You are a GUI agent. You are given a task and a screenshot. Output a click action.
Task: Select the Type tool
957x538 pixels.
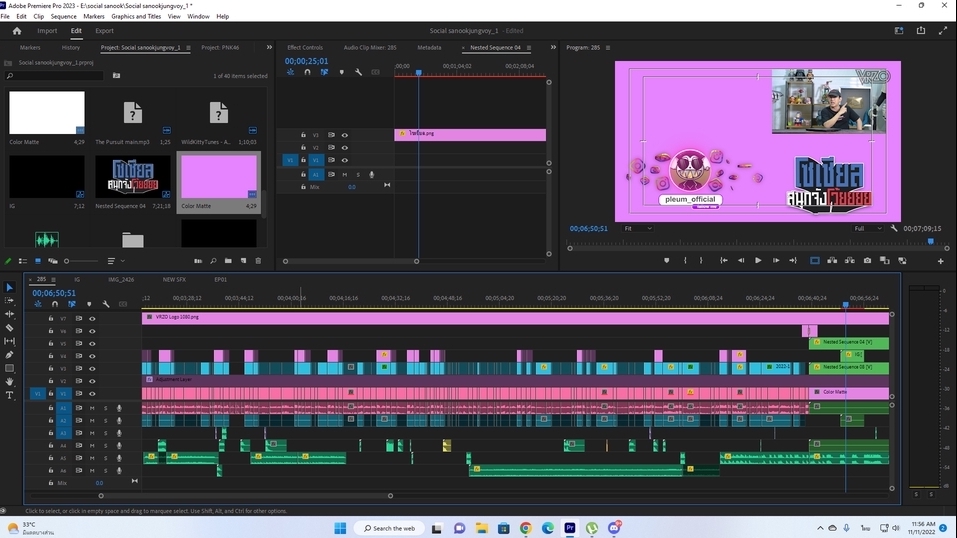tap(10, 395)
